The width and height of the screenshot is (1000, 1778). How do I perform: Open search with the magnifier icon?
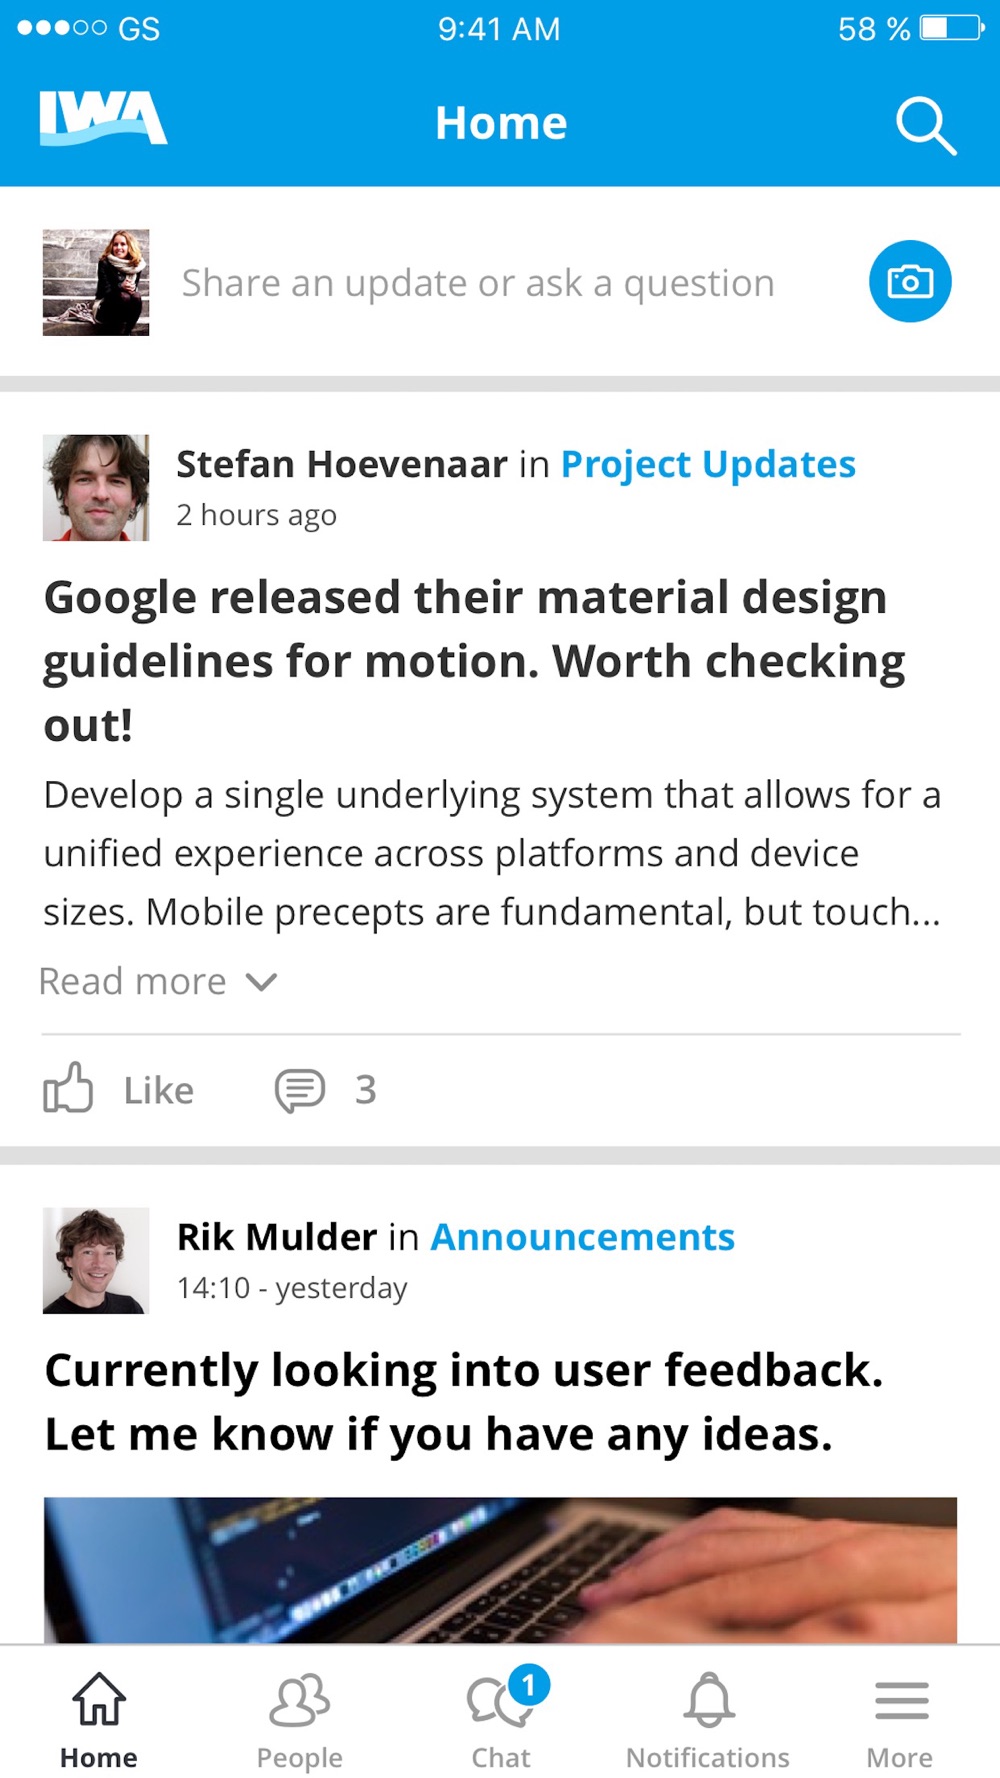coord(926,125)
